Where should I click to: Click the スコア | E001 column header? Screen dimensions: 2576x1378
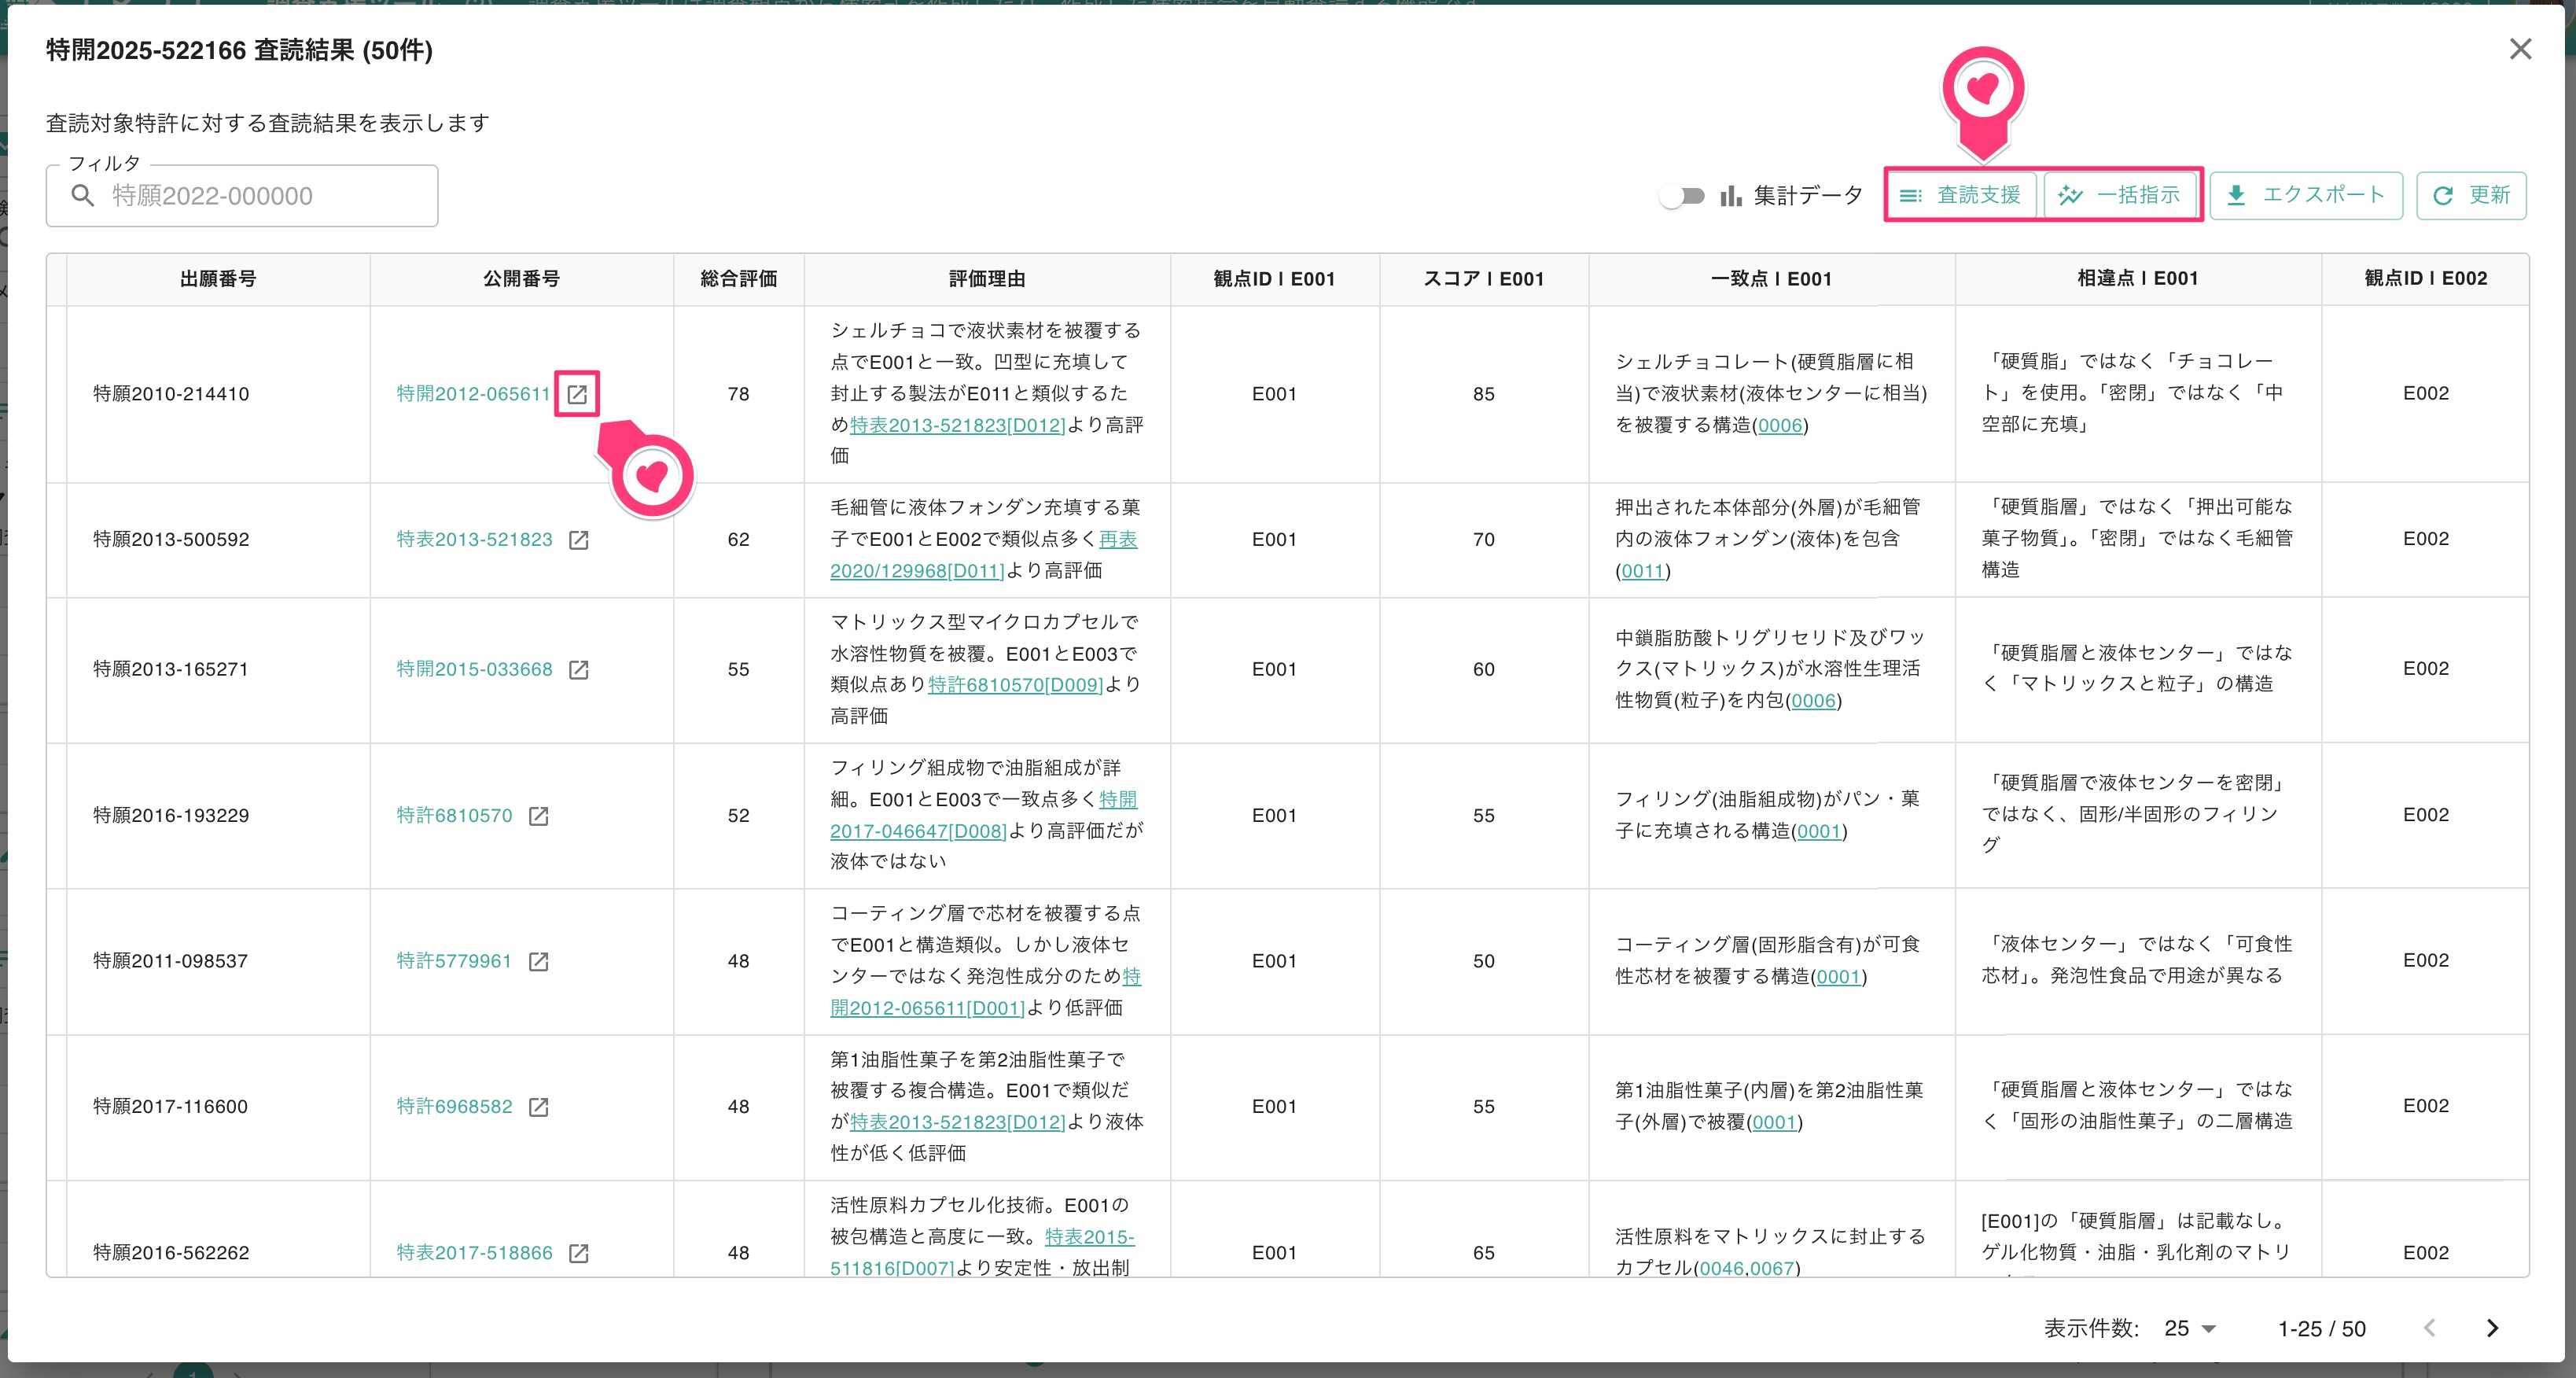point(1483,279)
